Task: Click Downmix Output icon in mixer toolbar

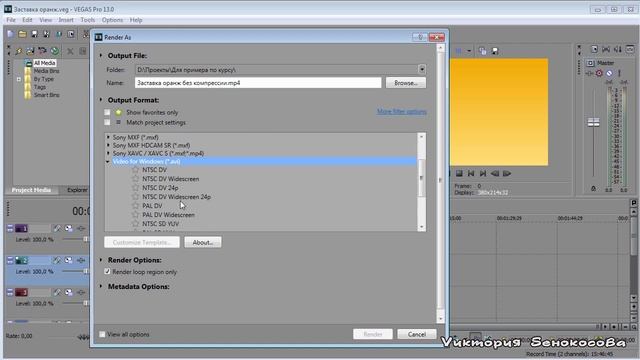Action: (606, 49)
